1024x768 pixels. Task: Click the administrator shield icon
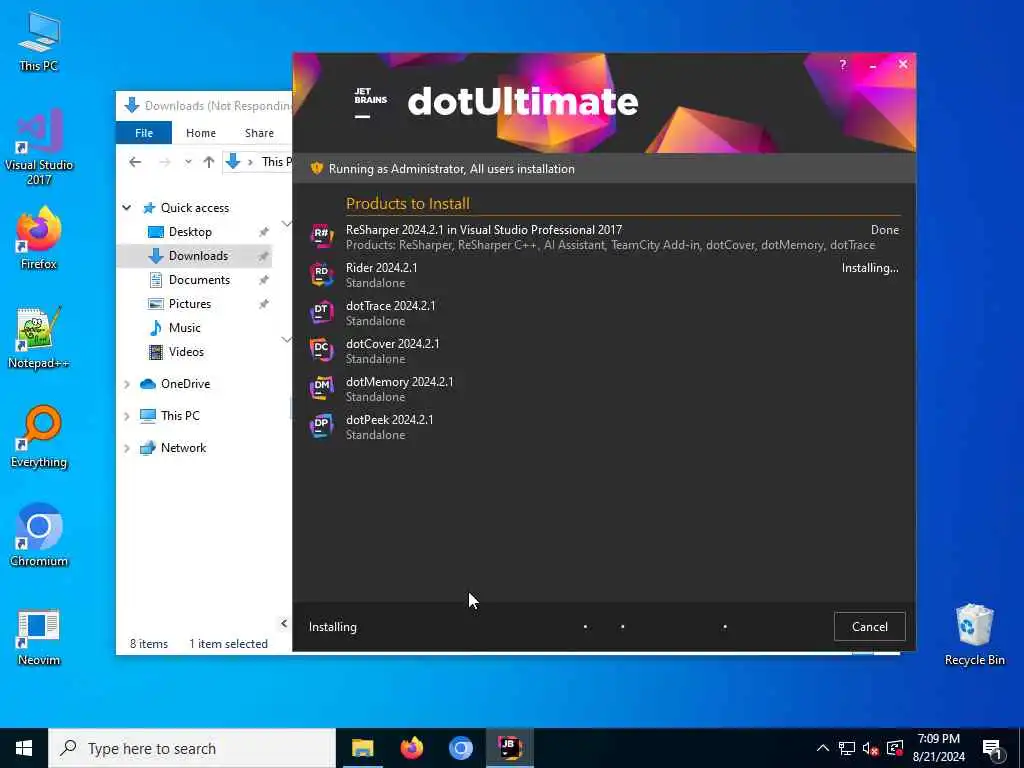[317, 168]
